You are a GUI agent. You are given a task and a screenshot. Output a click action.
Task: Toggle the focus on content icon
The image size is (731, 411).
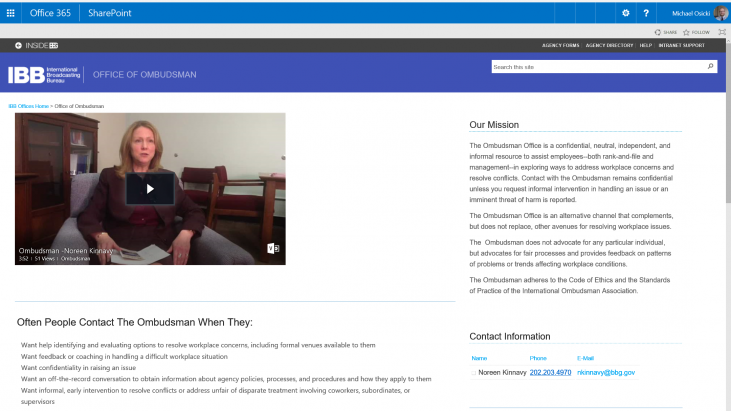click(722, 32)
